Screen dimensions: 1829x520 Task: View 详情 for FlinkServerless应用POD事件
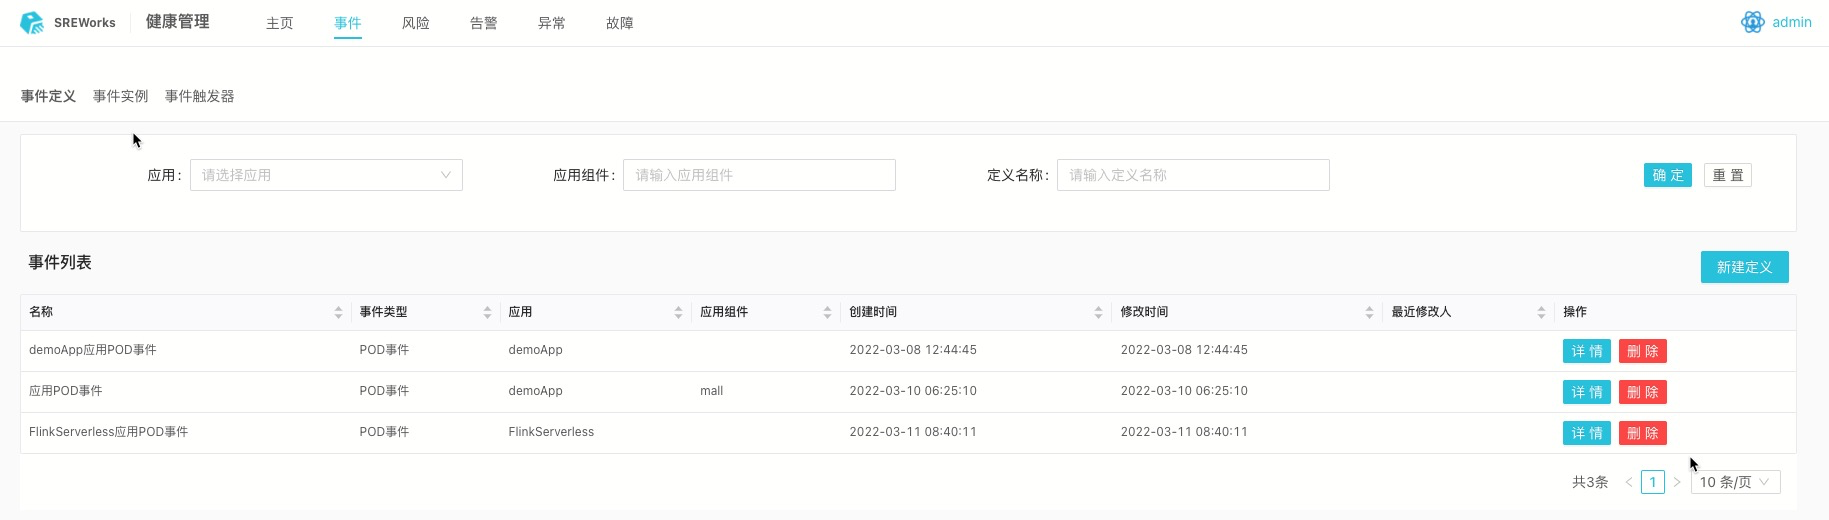click(1586, 433)
